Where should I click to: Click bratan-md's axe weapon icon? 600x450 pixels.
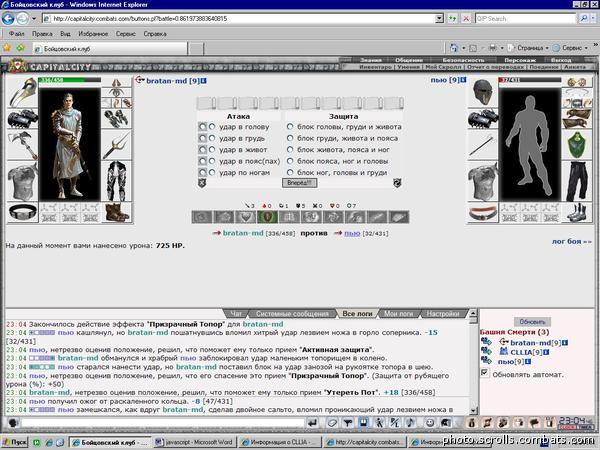point(23,145)
